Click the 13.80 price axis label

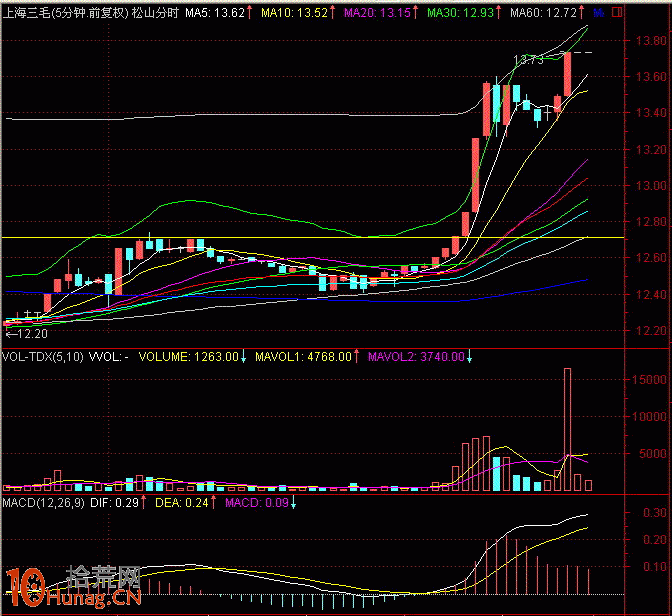(x=651, y=41)
